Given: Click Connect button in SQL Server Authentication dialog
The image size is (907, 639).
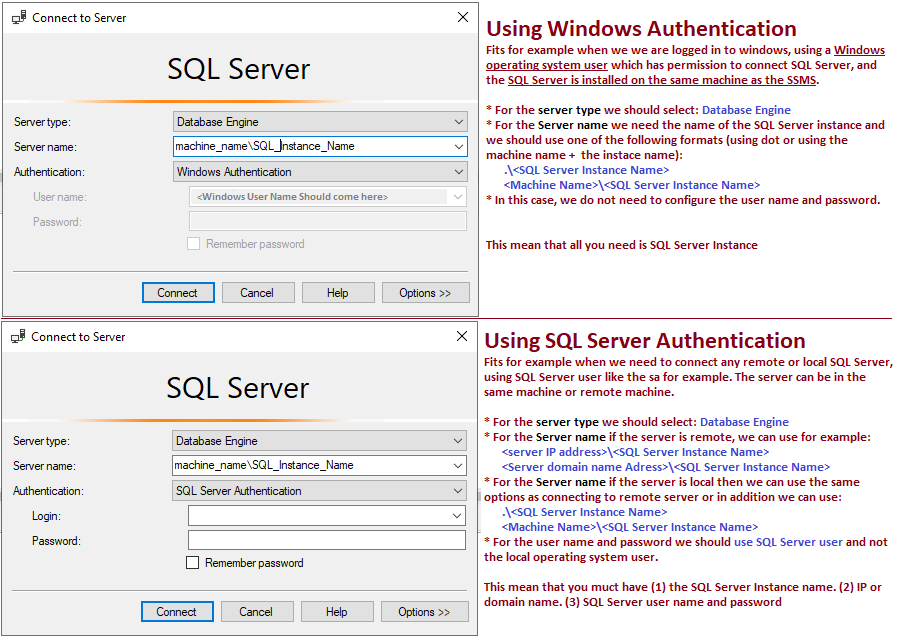Looking at the screenshot, I should pyautogui.click(x=177, y=611).
